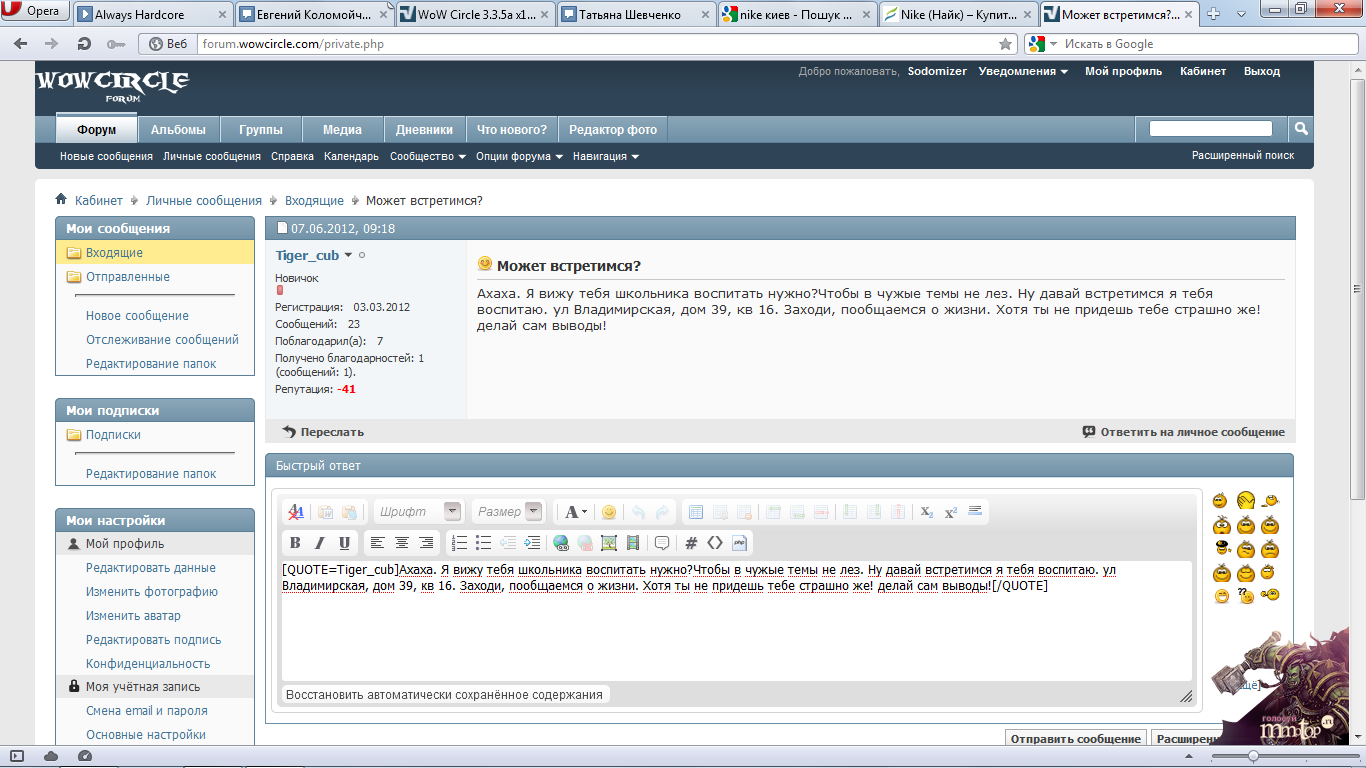Click the subscript X₂ icon
Image resolution: width=1366 pixels, height=768 pixels.
click(x=927, y=512)
